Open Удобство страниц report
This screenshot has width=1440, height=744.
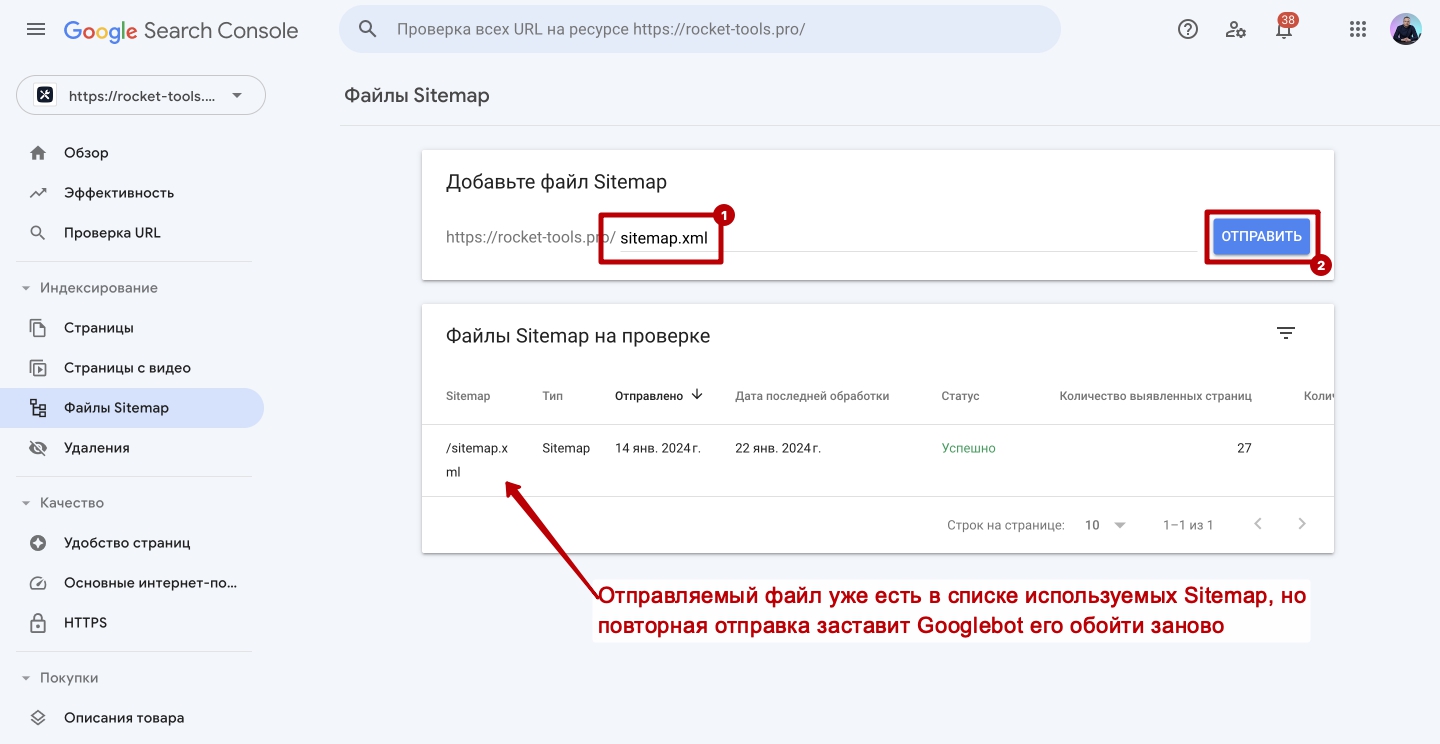pyautogui.click(x=132, y=543)
